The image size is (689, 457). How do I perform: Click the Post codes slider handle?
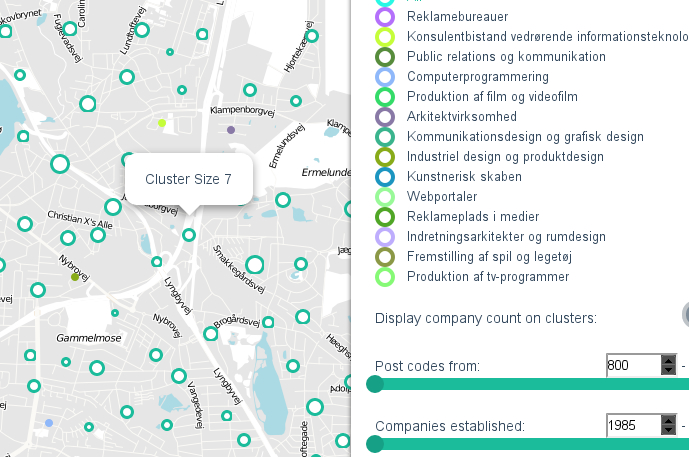[375, 385]
